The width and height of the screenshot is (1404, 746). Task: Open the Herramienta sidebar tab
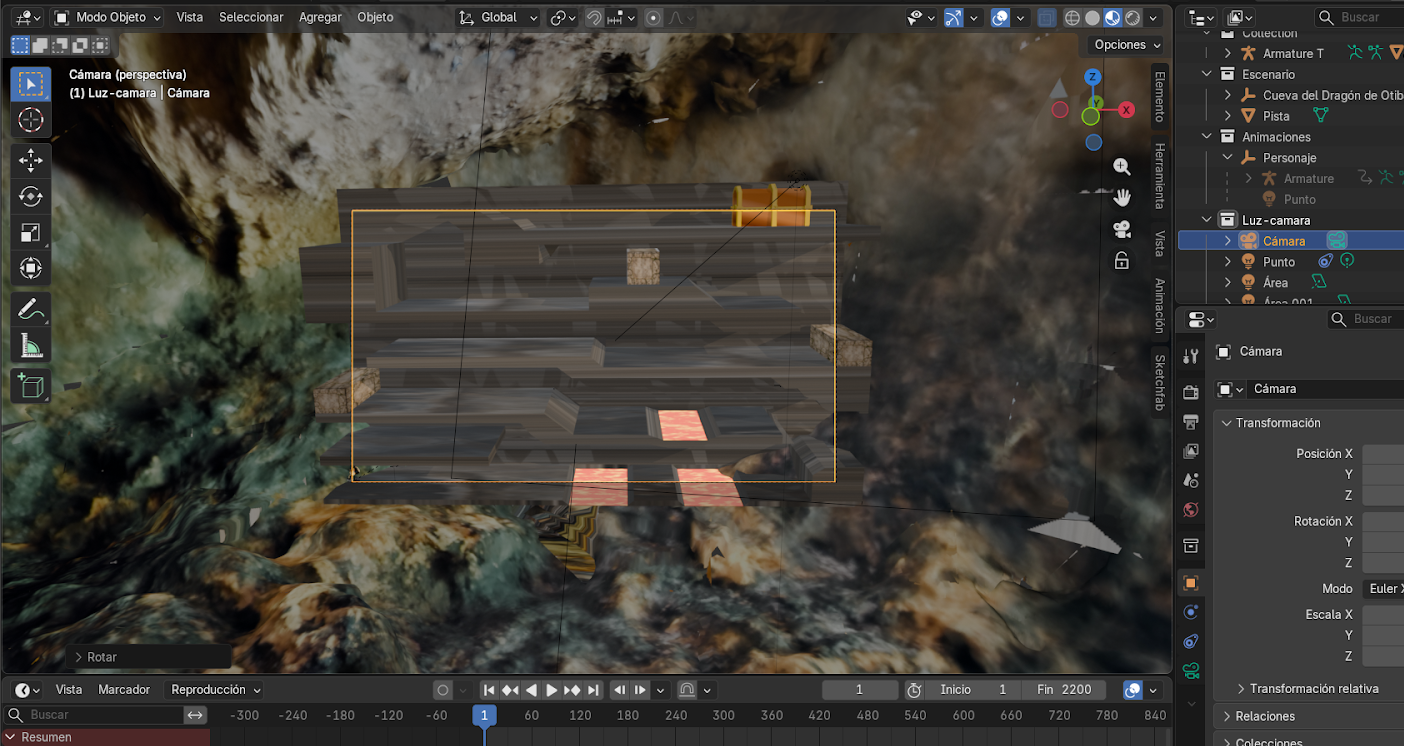pos(1160,176)
